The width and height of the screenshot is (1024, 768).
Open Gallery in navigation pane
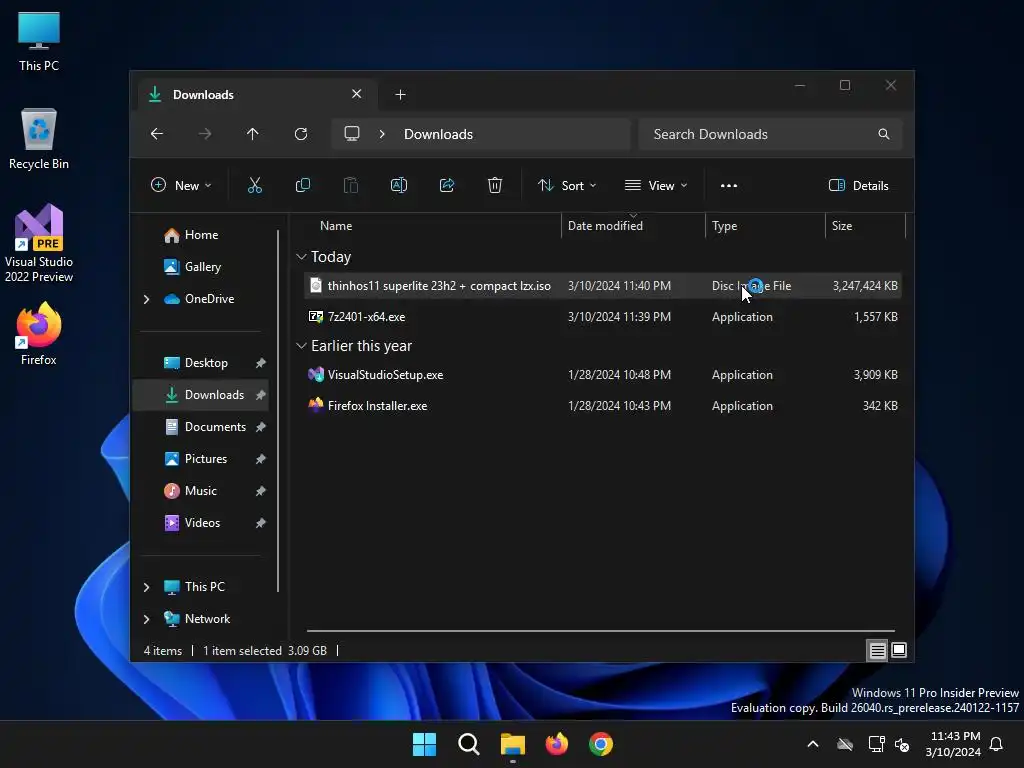coord(202,267)
